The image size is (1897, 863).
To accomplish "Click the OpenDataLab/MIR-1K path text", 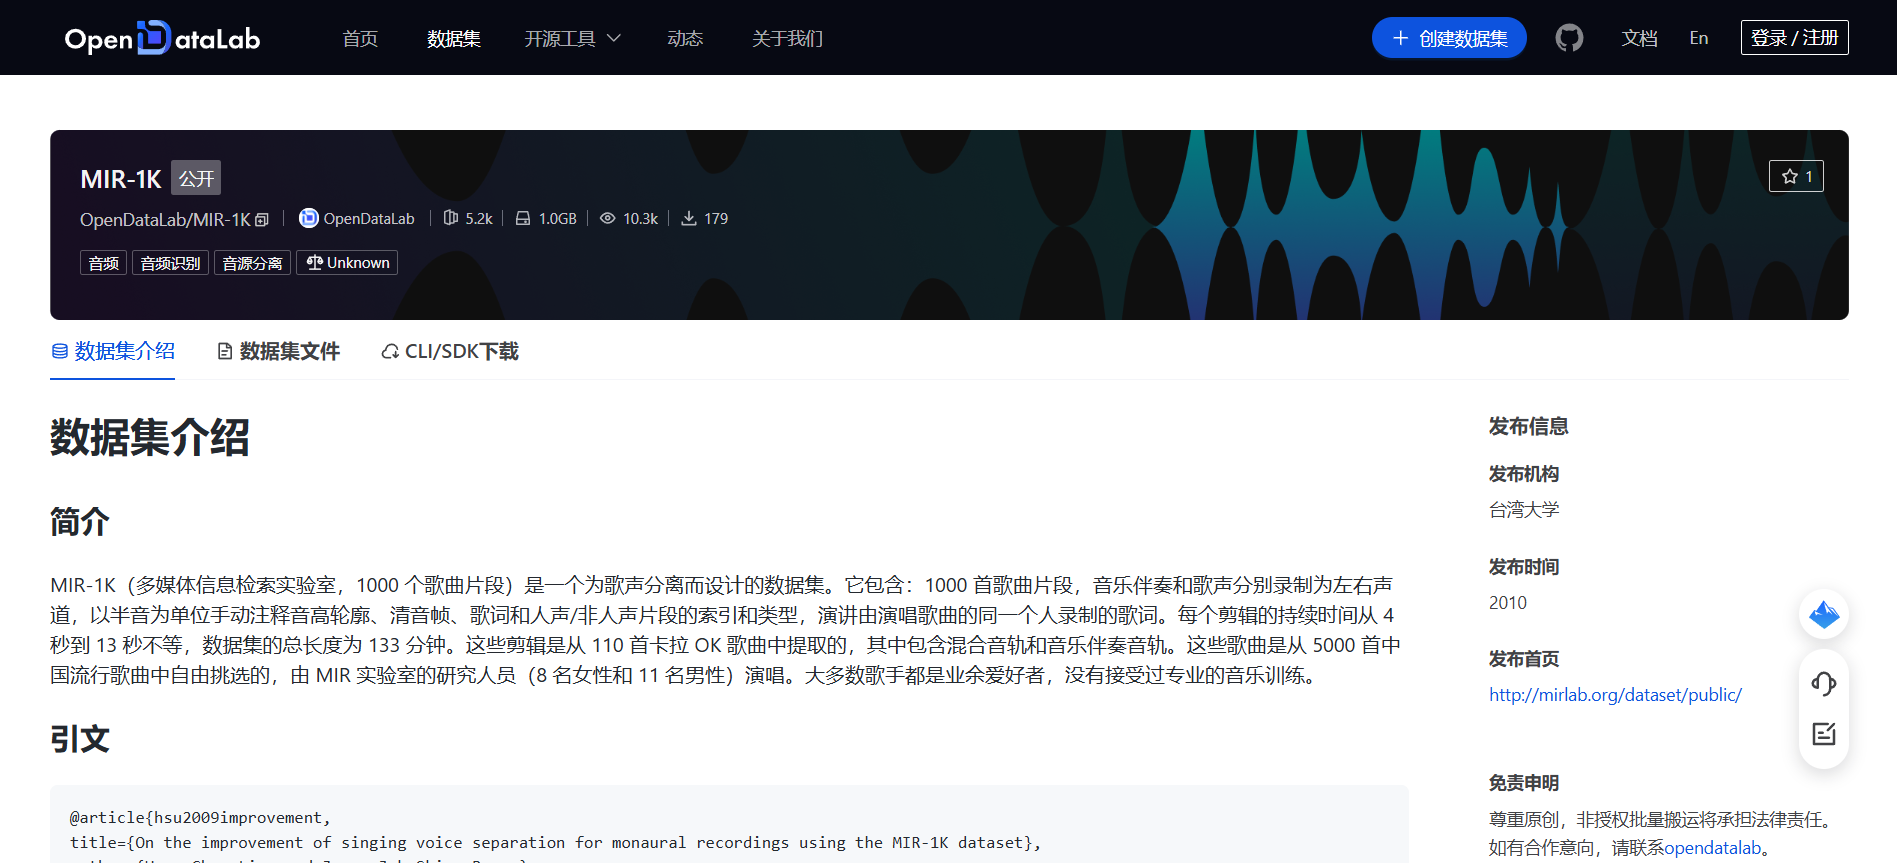I will (x=165, y=219).
